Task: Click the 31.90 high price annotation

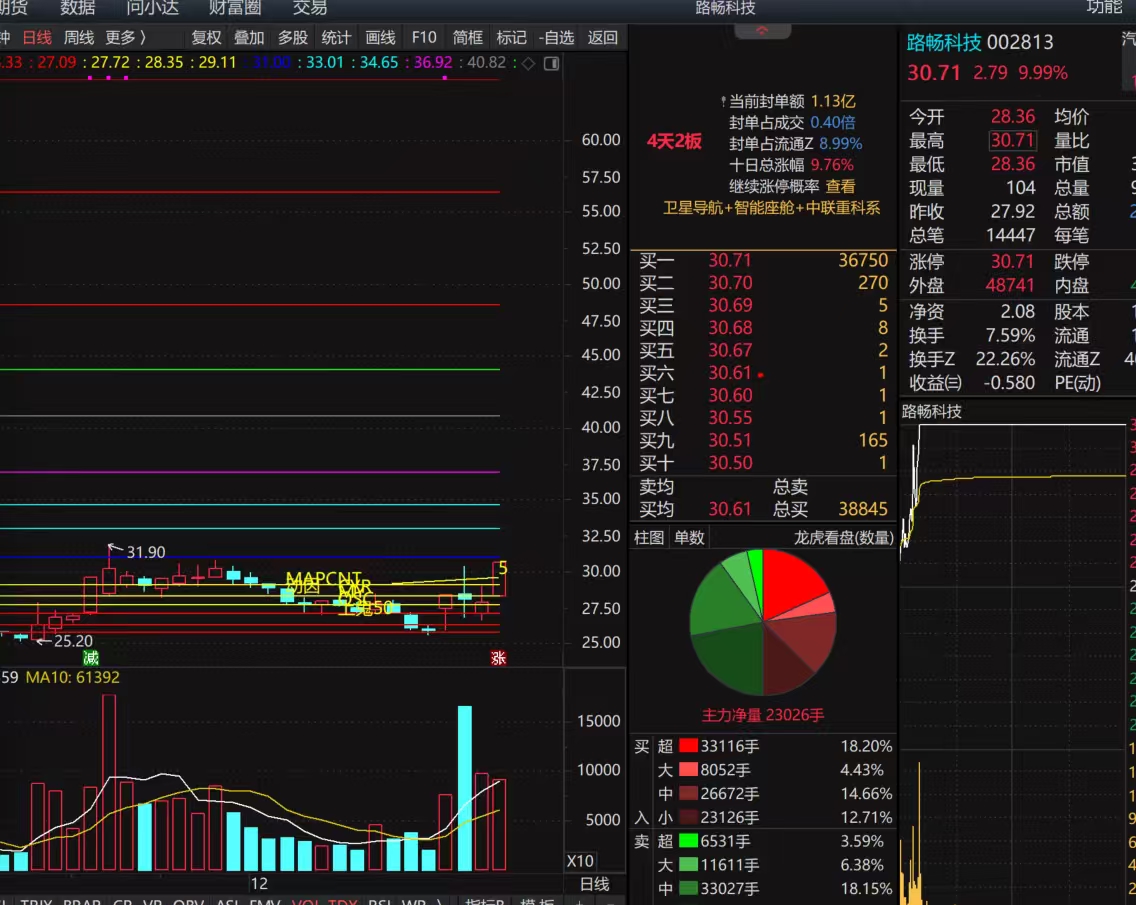Action: (146, 552)
